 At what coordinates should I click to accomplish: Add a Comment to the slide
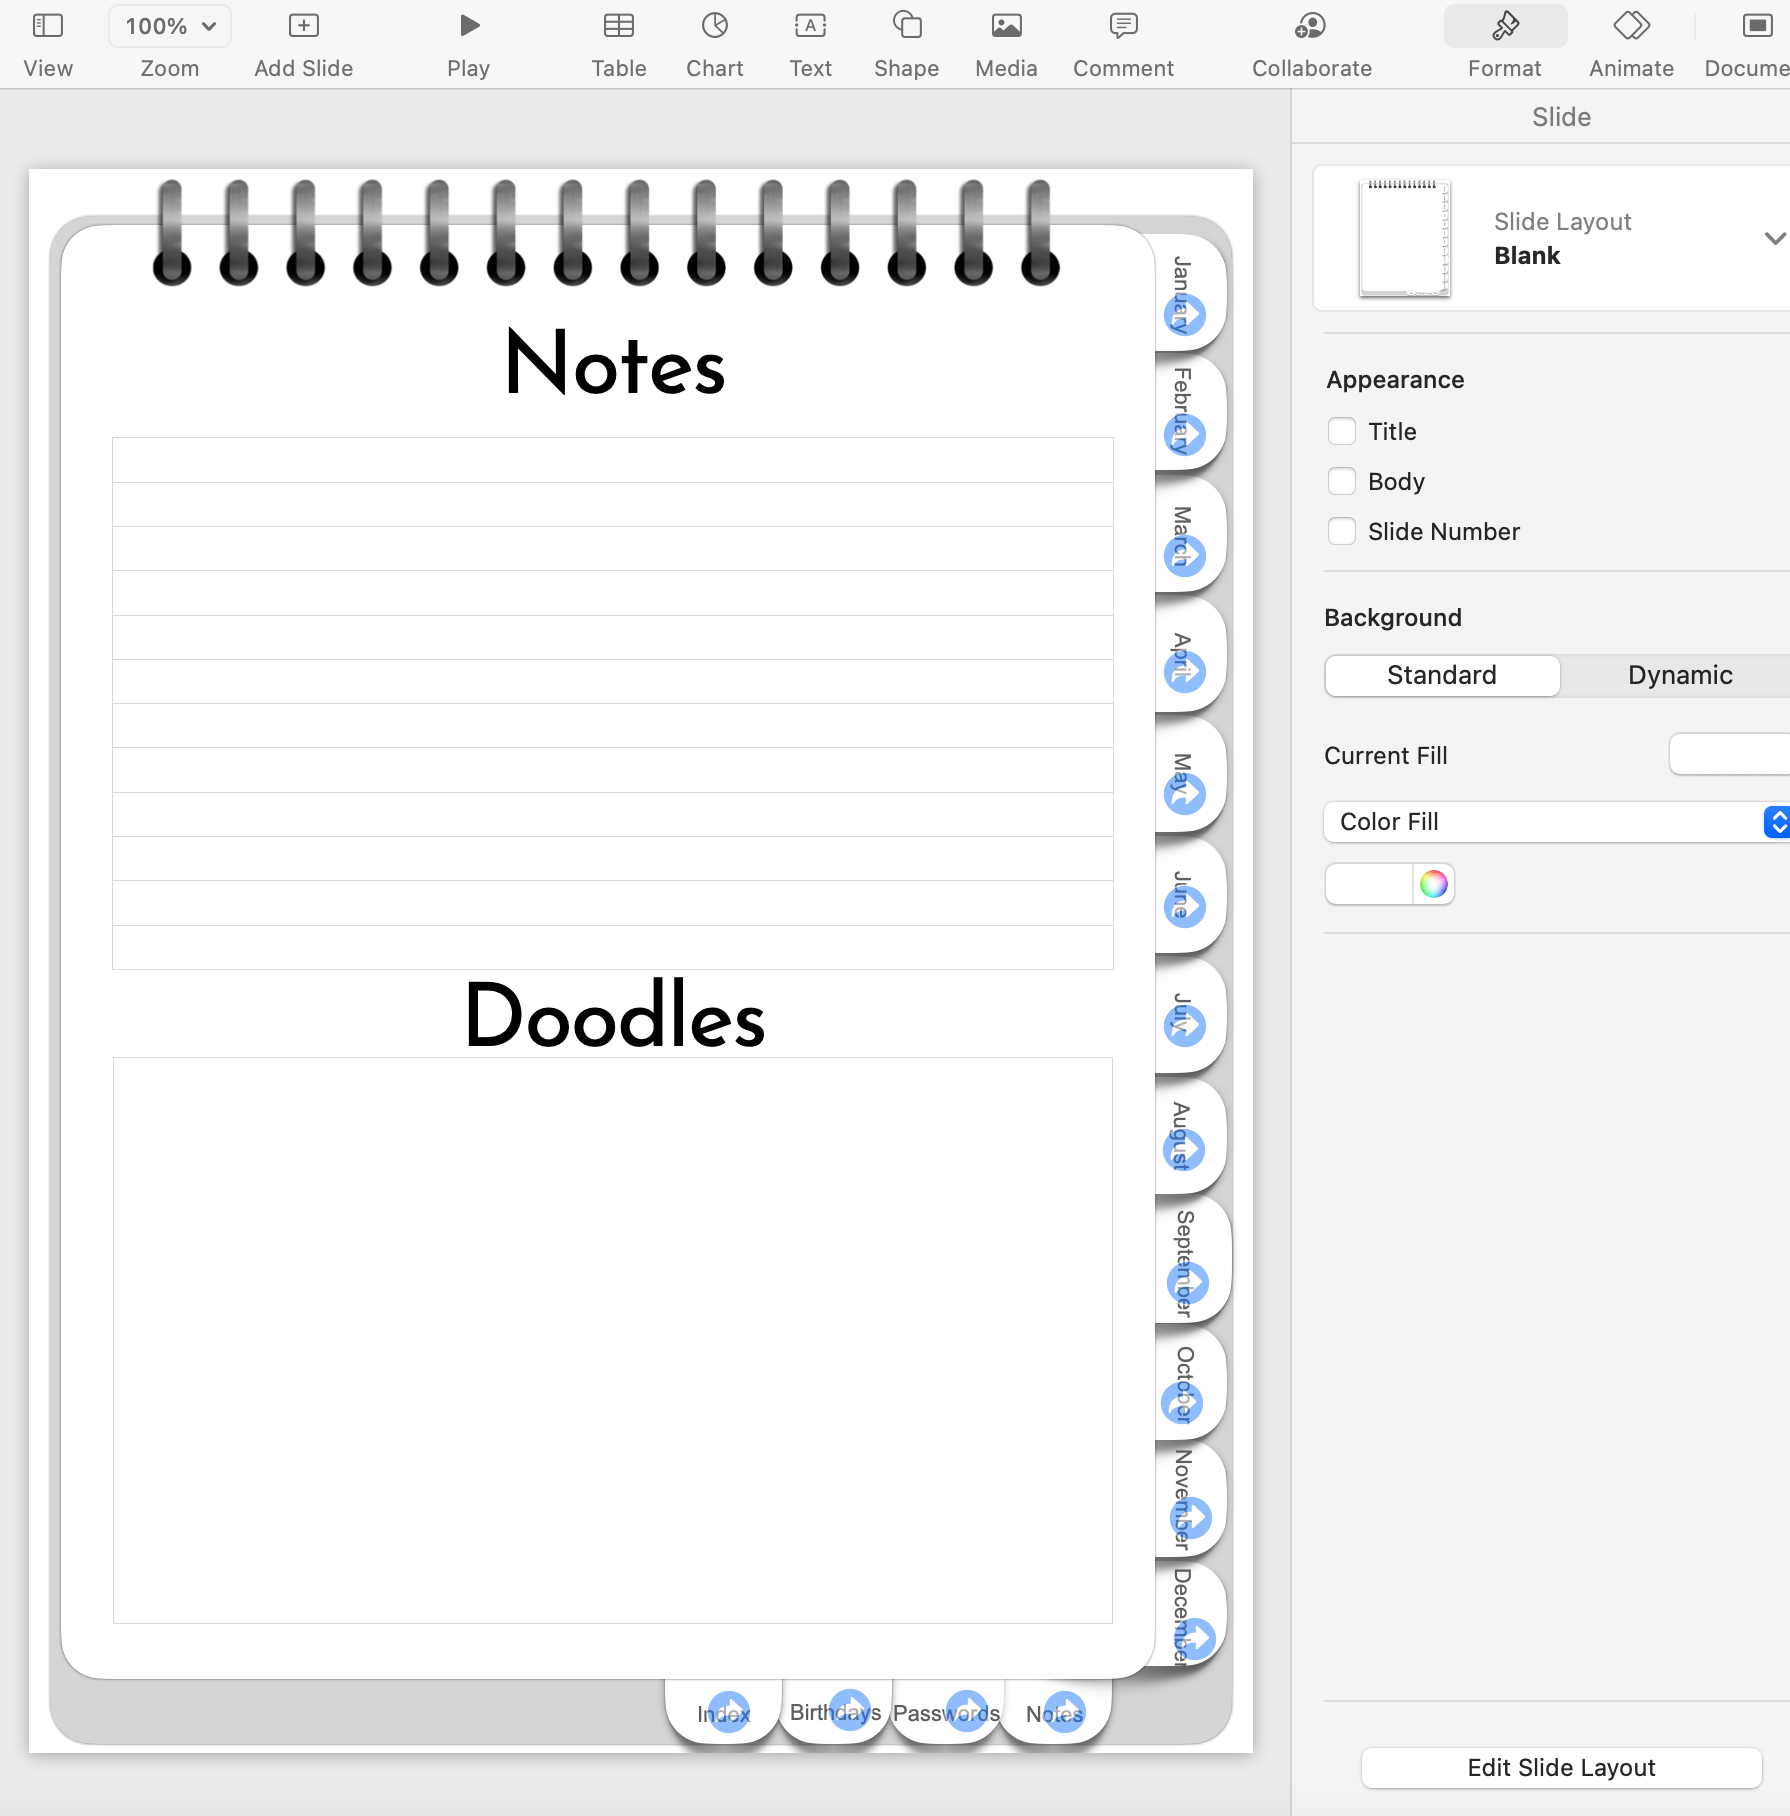1123,26
